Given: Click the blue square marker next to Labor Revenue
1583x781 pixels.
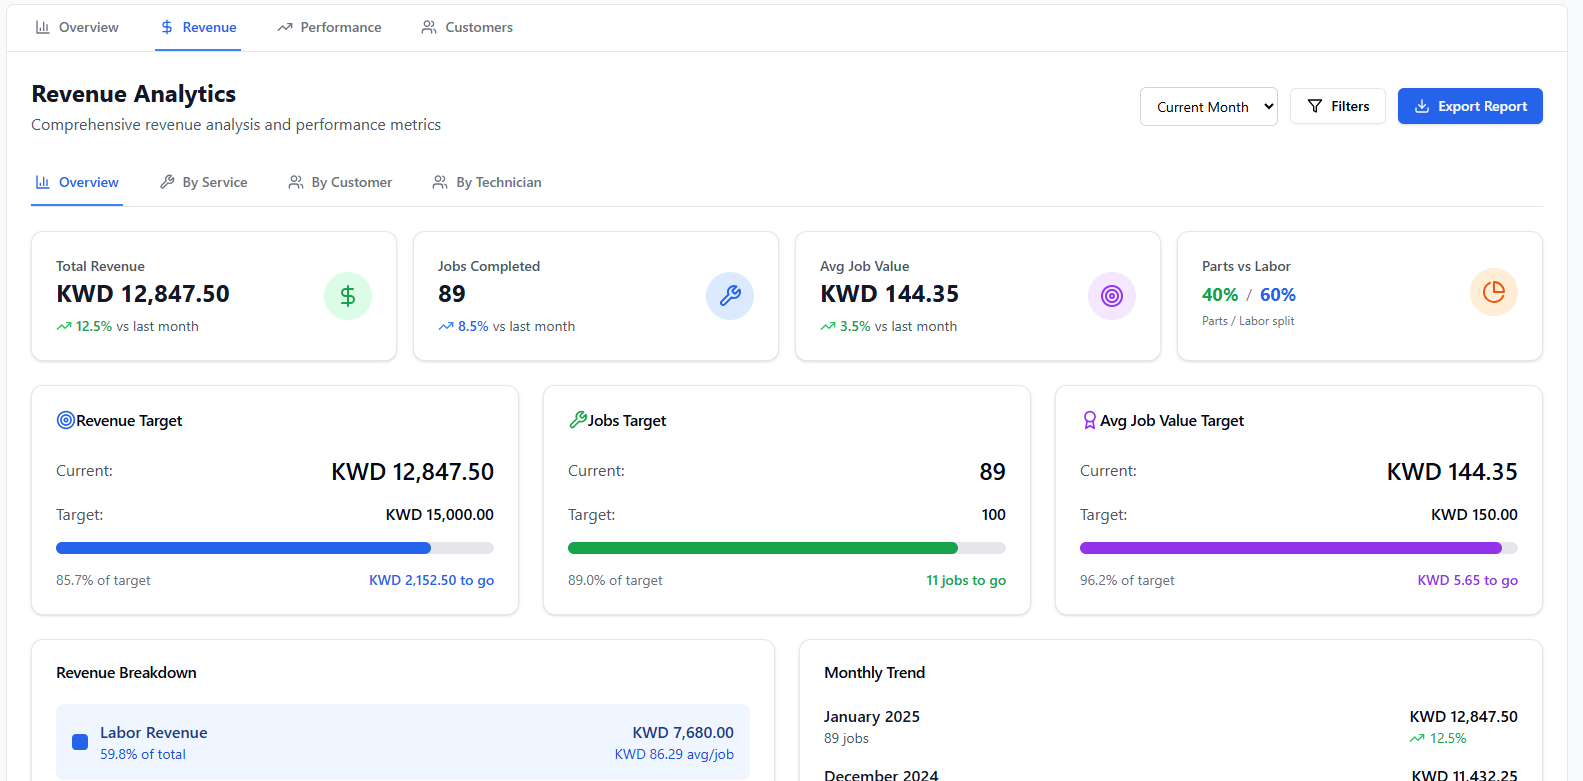Looking at the screenshot, I should pos(80,742).
